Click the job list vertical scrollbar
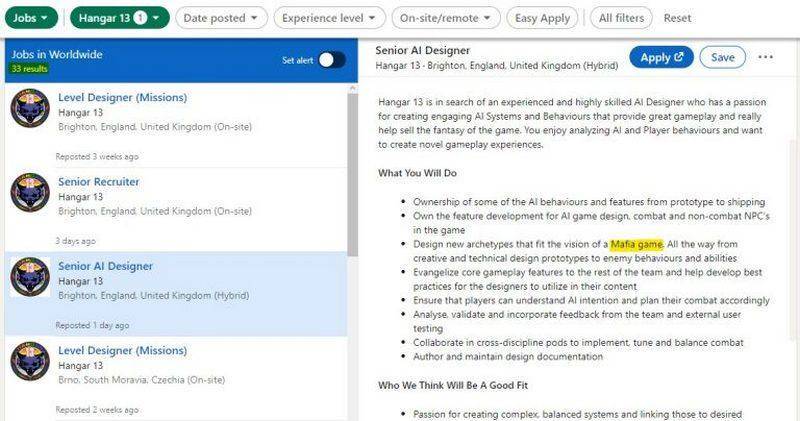800x421 pixels. (353, 174)
